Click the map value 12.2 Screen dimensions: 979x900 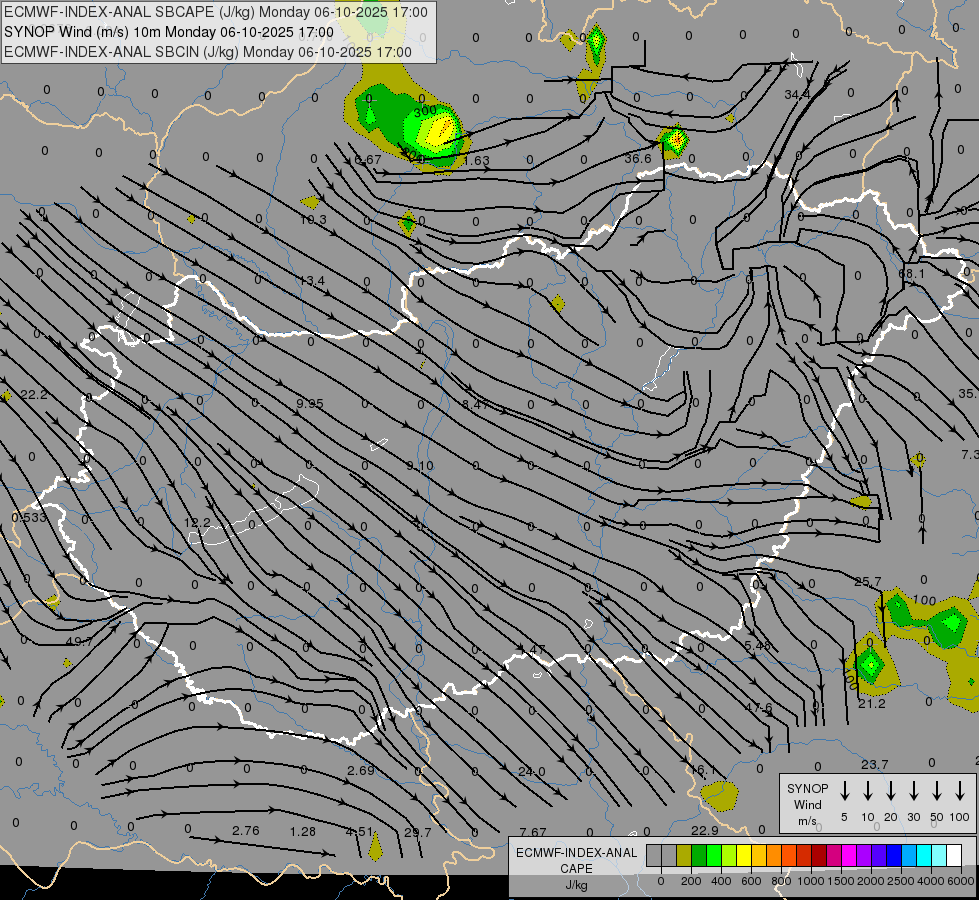tap(197, 522)
